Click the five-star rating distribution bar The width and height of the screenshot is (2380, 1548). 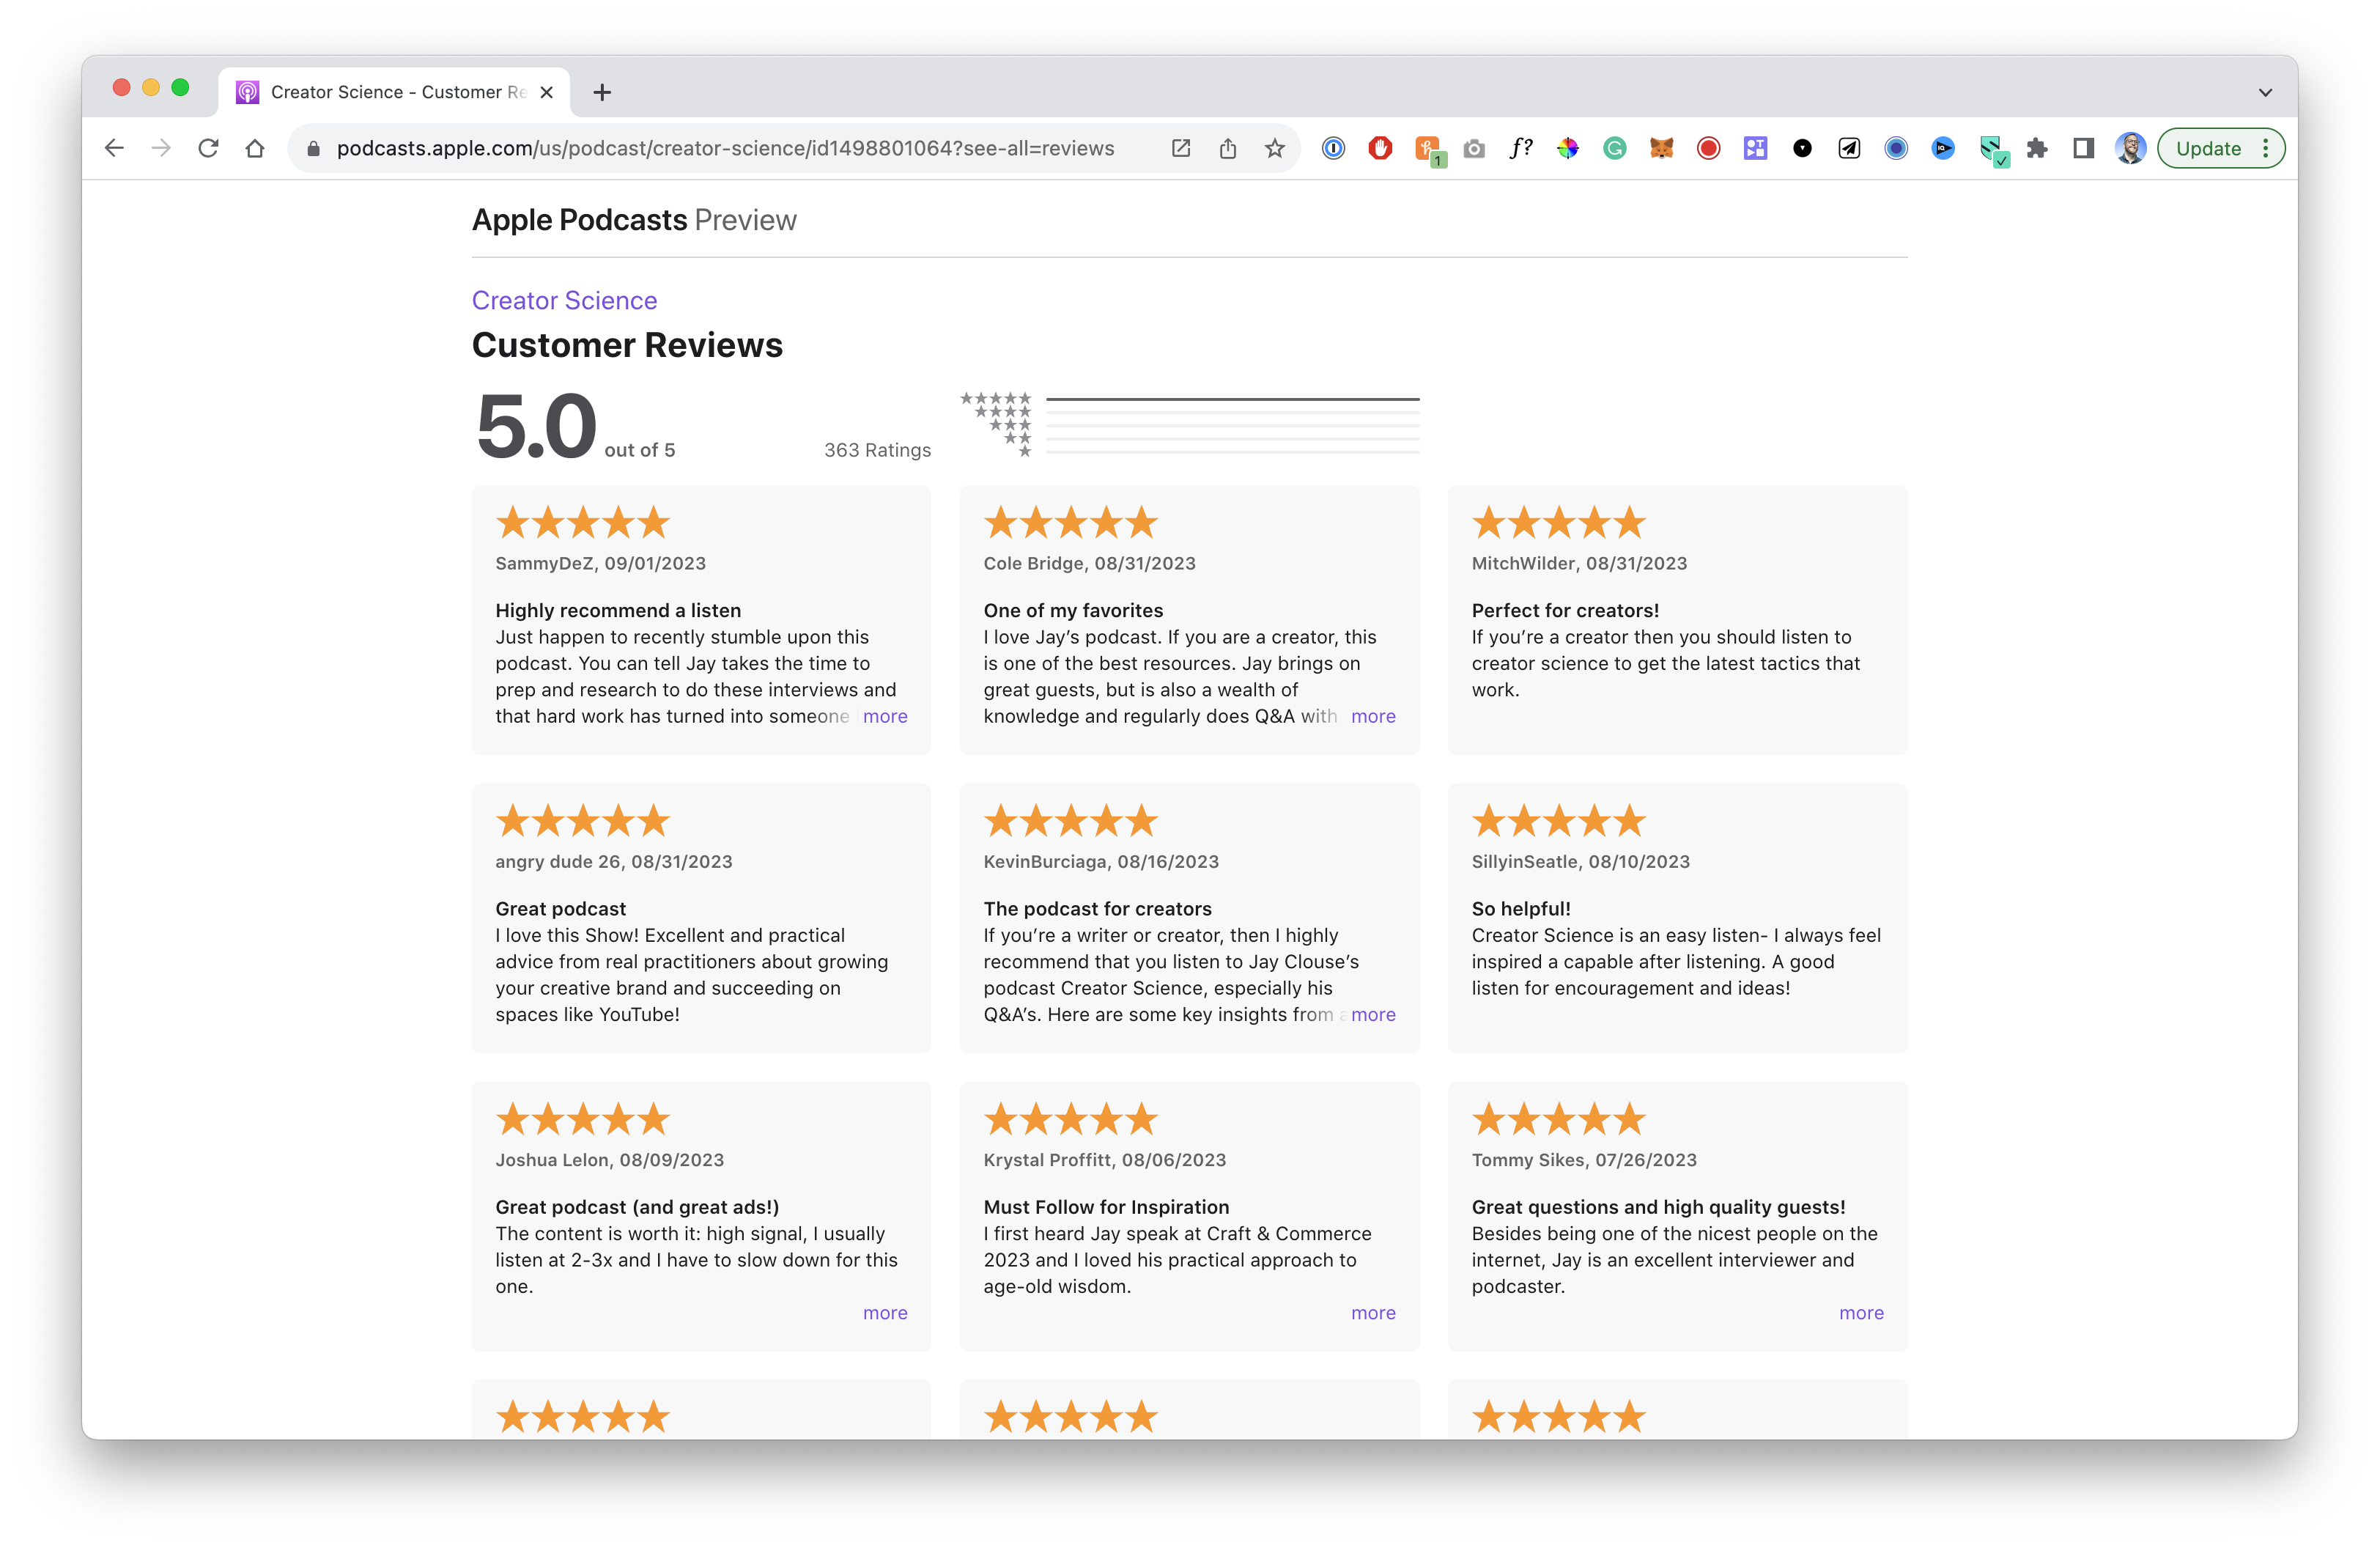(x=1232, y=399)
